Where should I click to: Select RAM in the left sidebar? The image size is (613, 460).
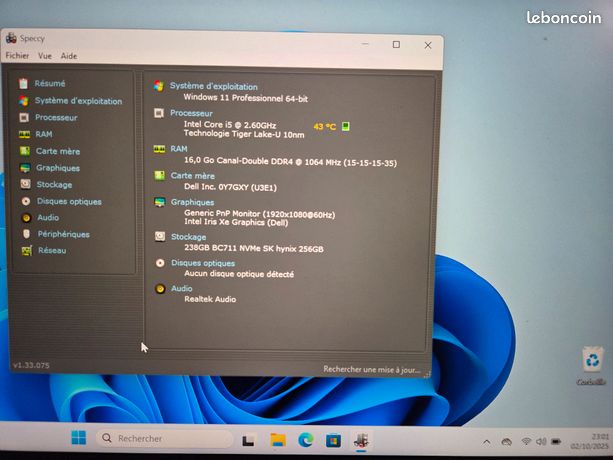44,134
